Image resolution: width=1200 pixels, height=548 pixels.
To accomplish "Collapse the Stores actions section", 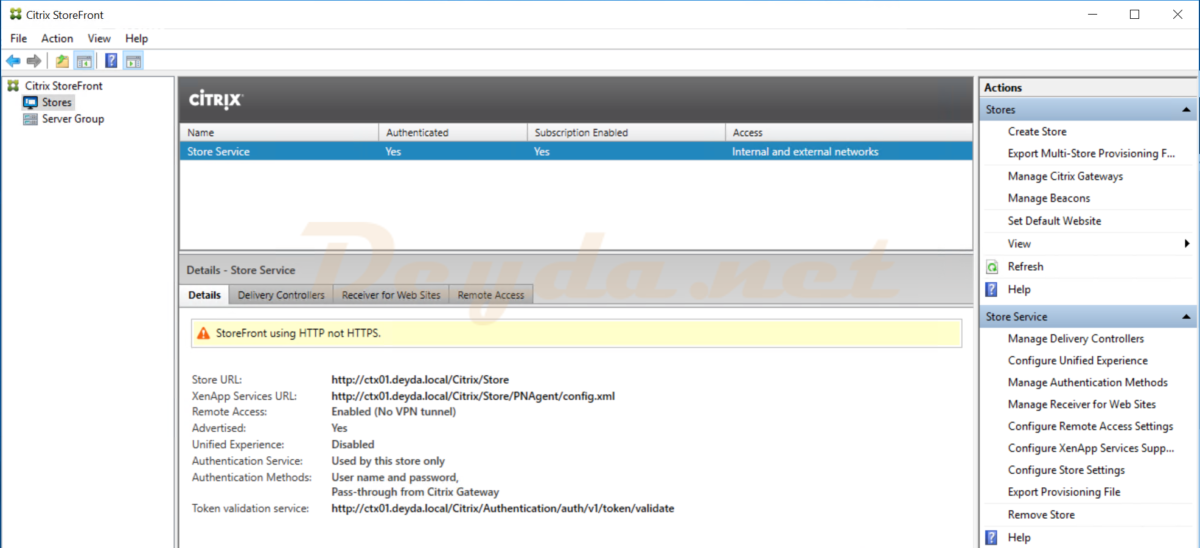I will click(1186, 110).
